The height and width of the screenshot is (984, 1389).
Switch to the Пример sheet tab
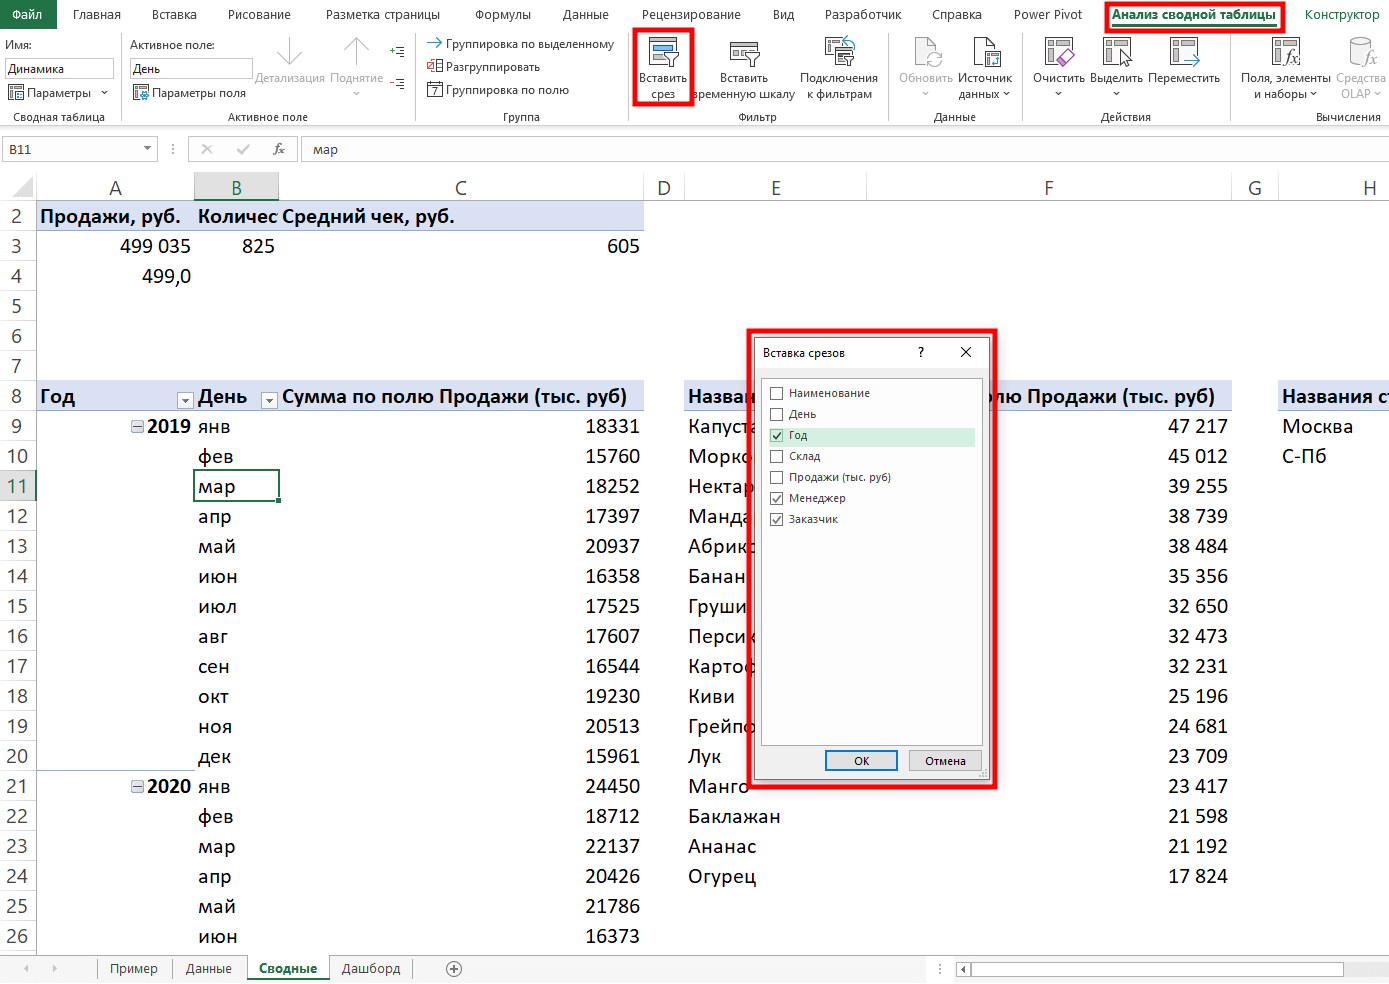point(134,968)
